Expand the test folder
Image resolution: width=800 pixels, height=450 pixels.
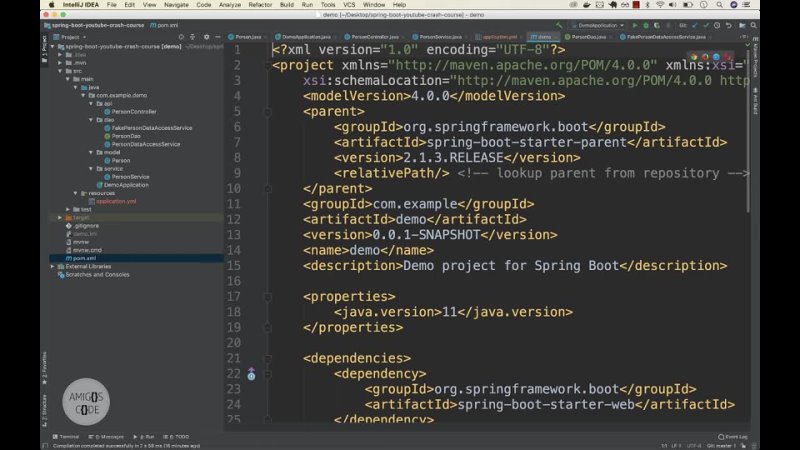pyautogui.click(x=68, y=209)
